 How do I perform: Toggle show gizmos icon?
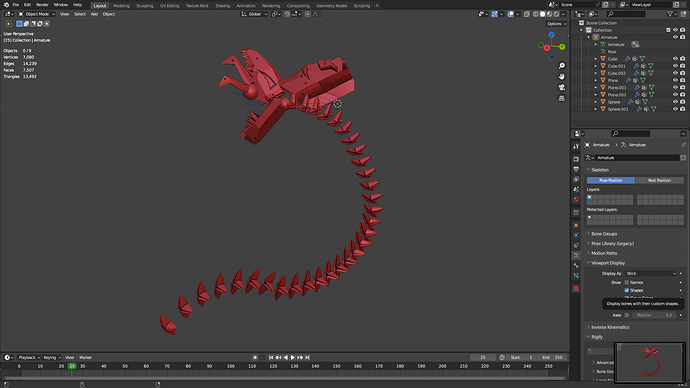(495, 14)
